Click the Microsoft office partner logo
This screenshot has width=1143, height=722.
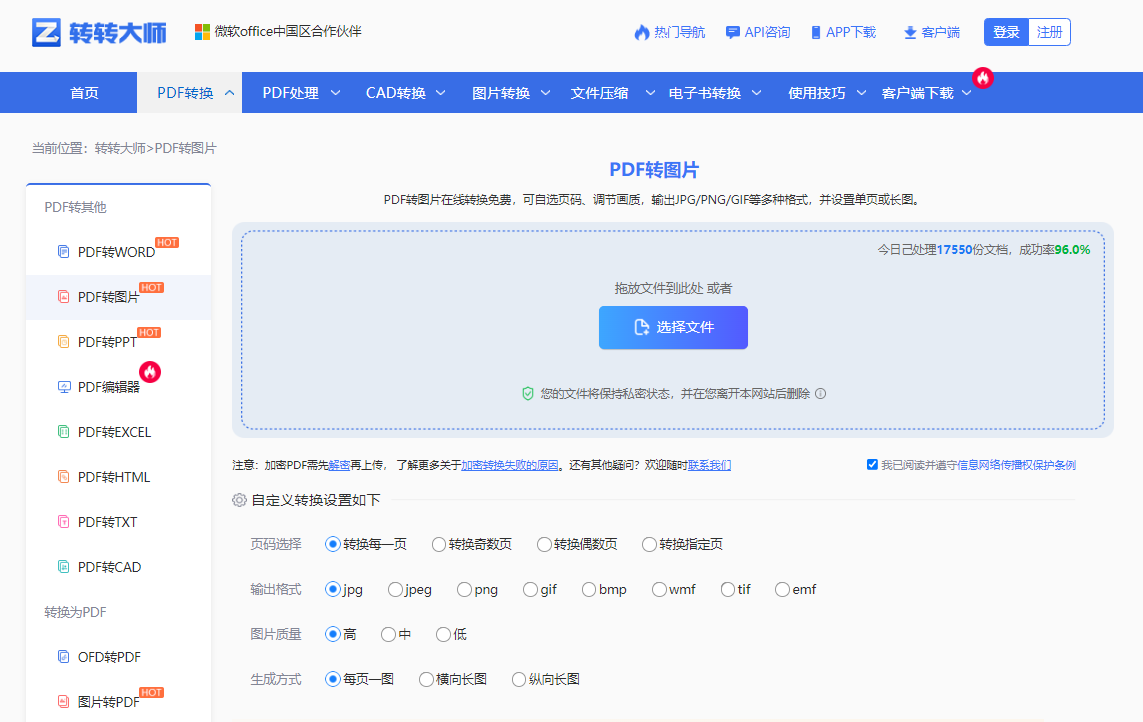[x=202, y=31]
